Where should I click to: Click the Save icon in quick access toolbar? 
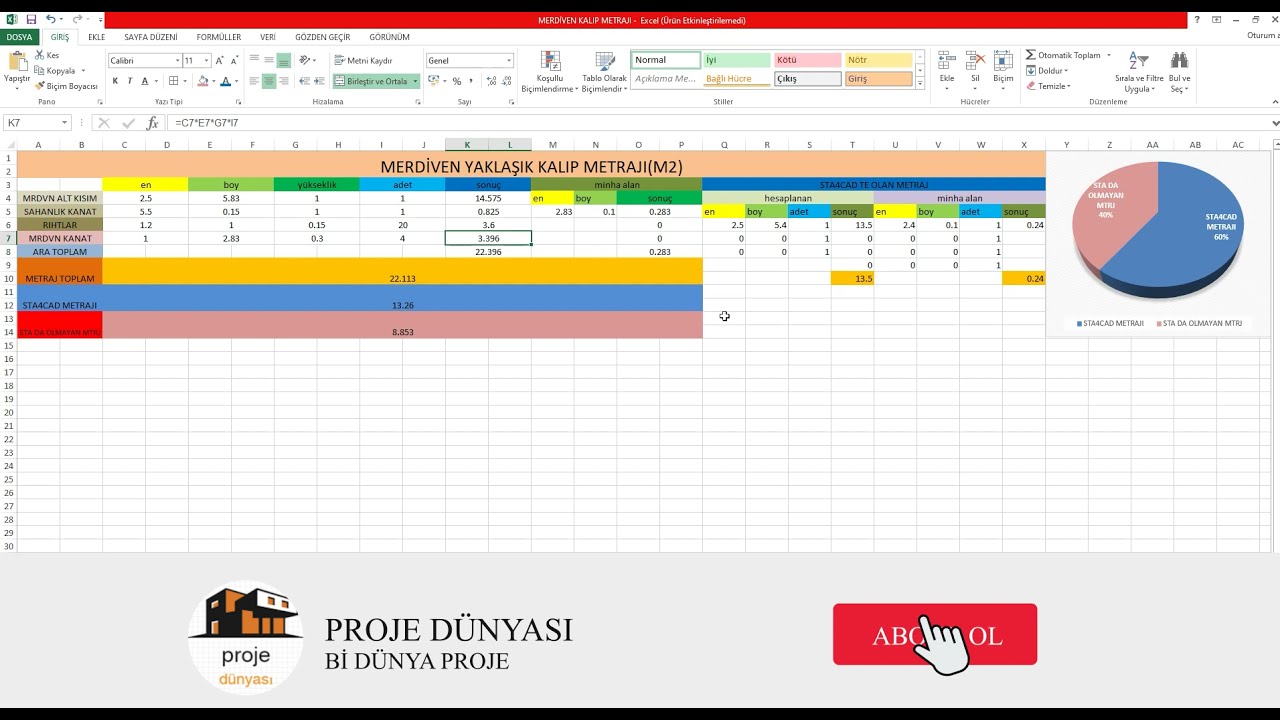tap(31, 20)
